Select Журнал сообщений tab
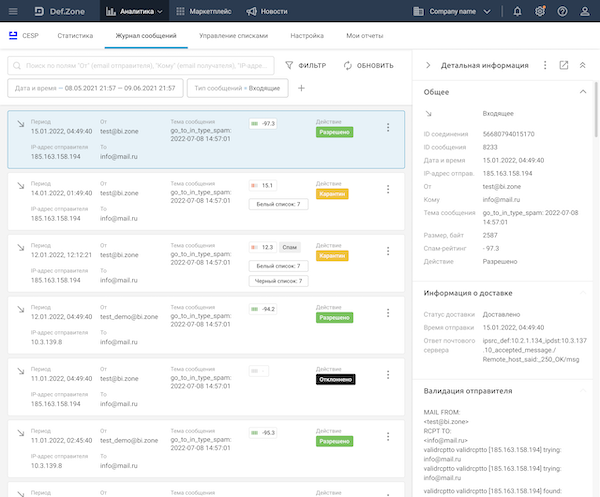This screenshot has width=600, height=497. click(146, 36)
